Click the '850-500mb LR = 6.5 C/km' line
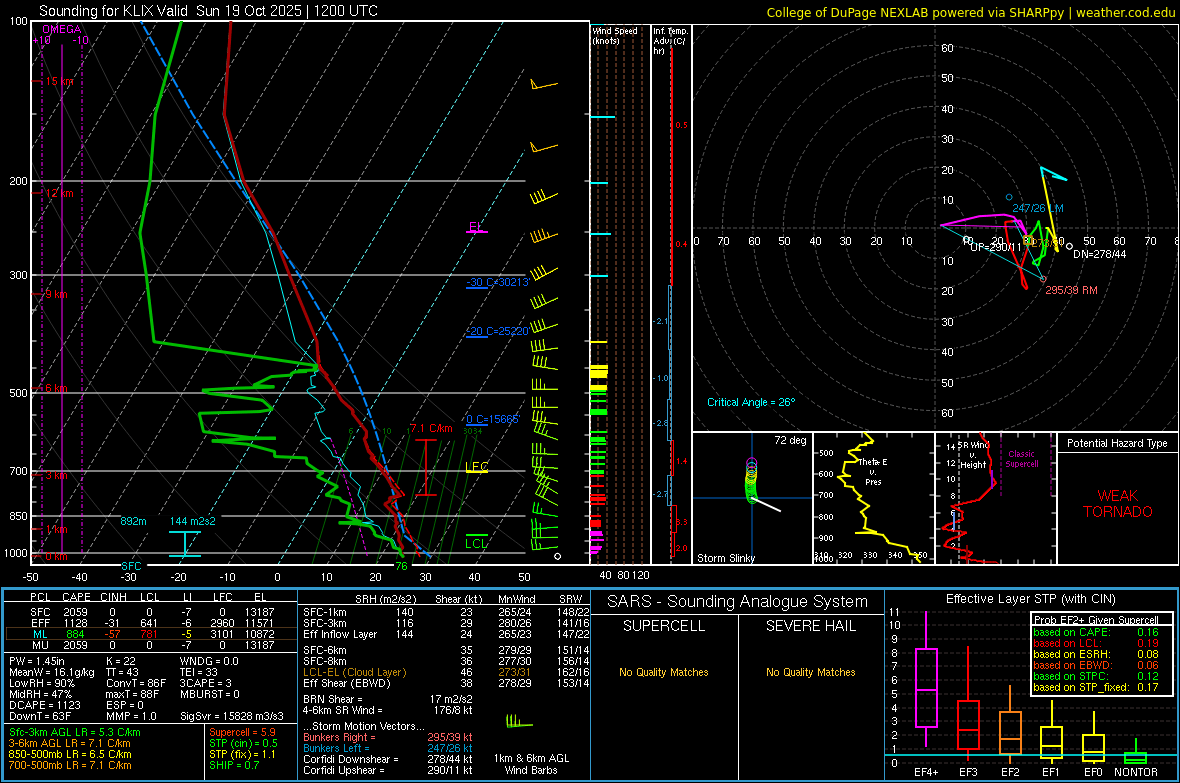The image size is (1180, 783). point(70,754)
